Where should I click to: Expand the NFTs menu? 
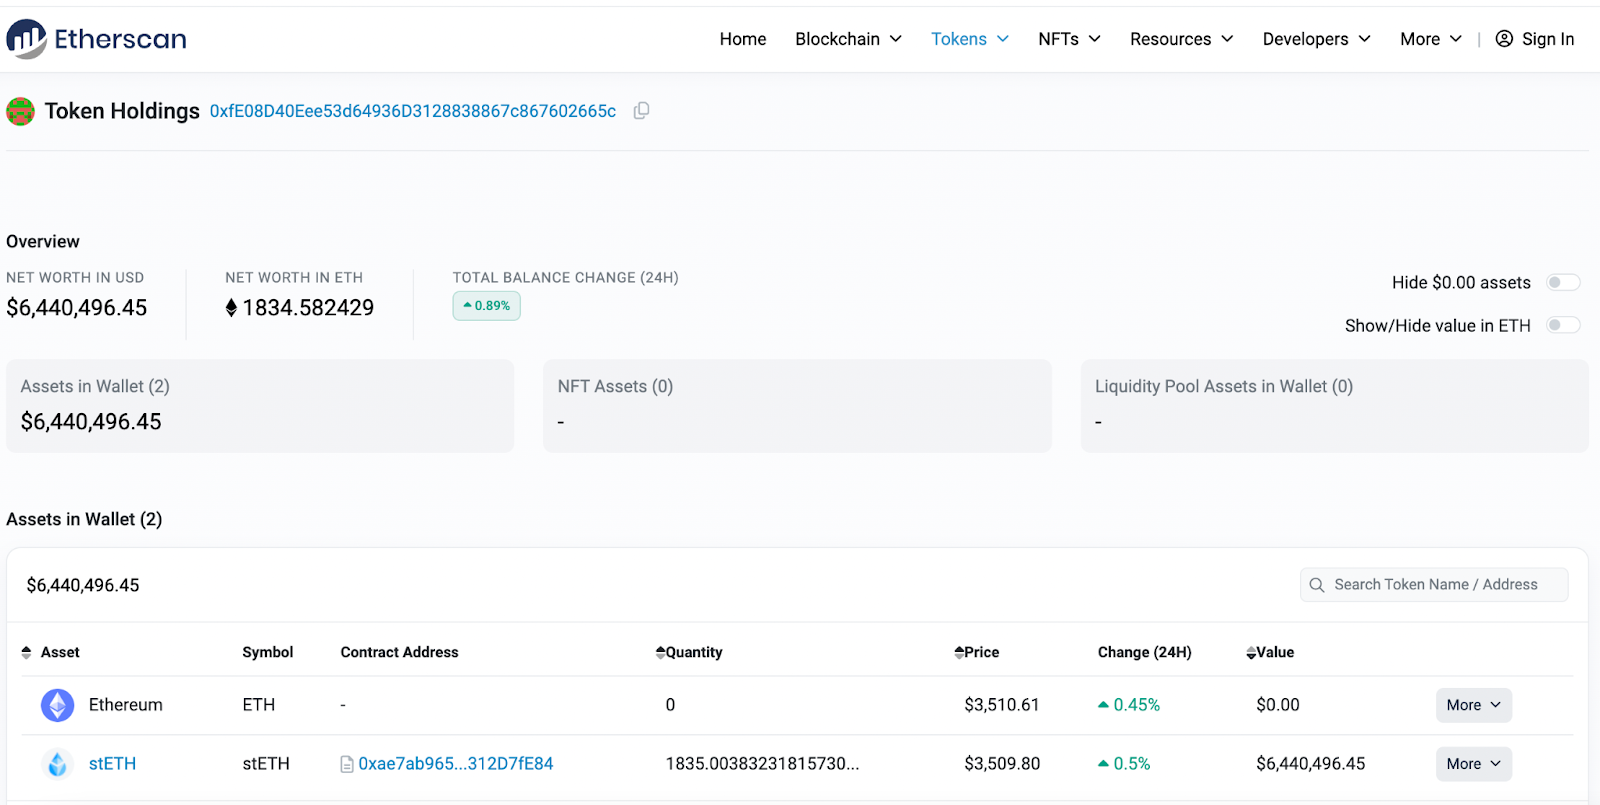(x=1069, y=39)
